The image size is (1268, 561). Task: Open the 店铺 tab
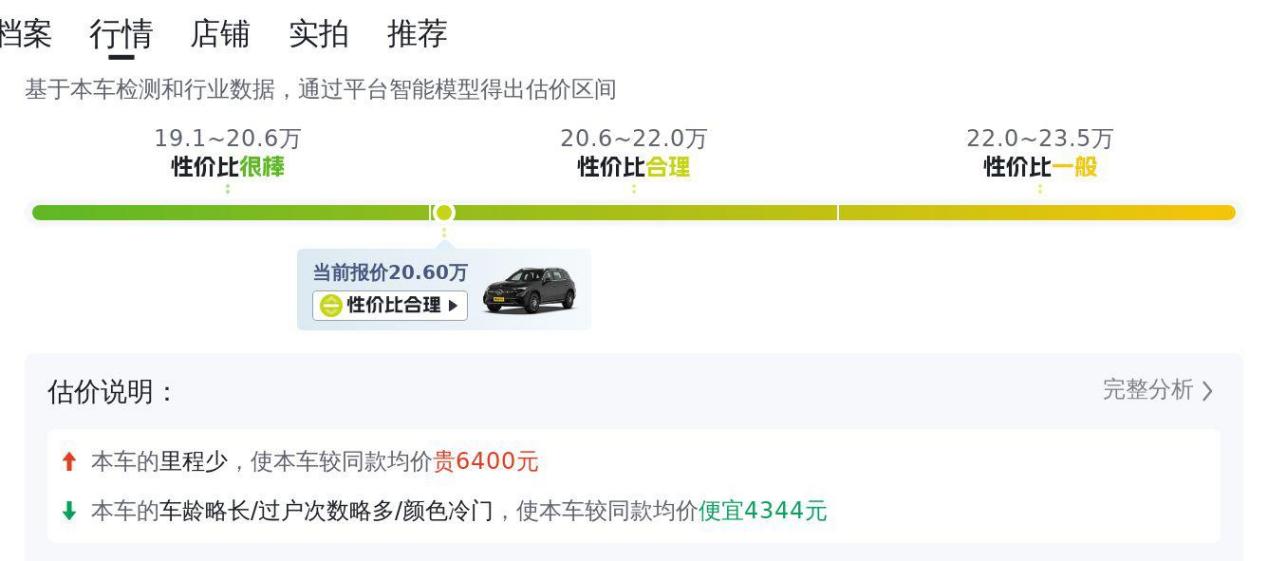(x=219, y=35)
